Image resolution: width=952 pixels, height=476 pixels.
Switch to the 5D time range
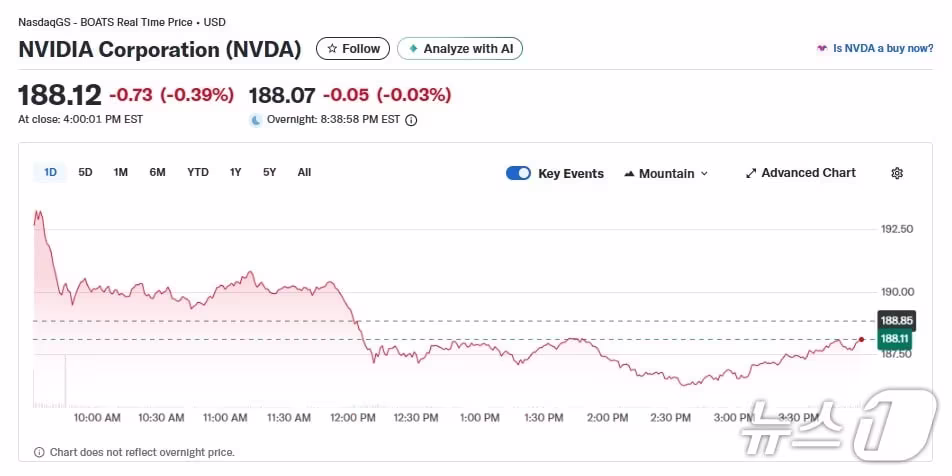coord(86,172)
